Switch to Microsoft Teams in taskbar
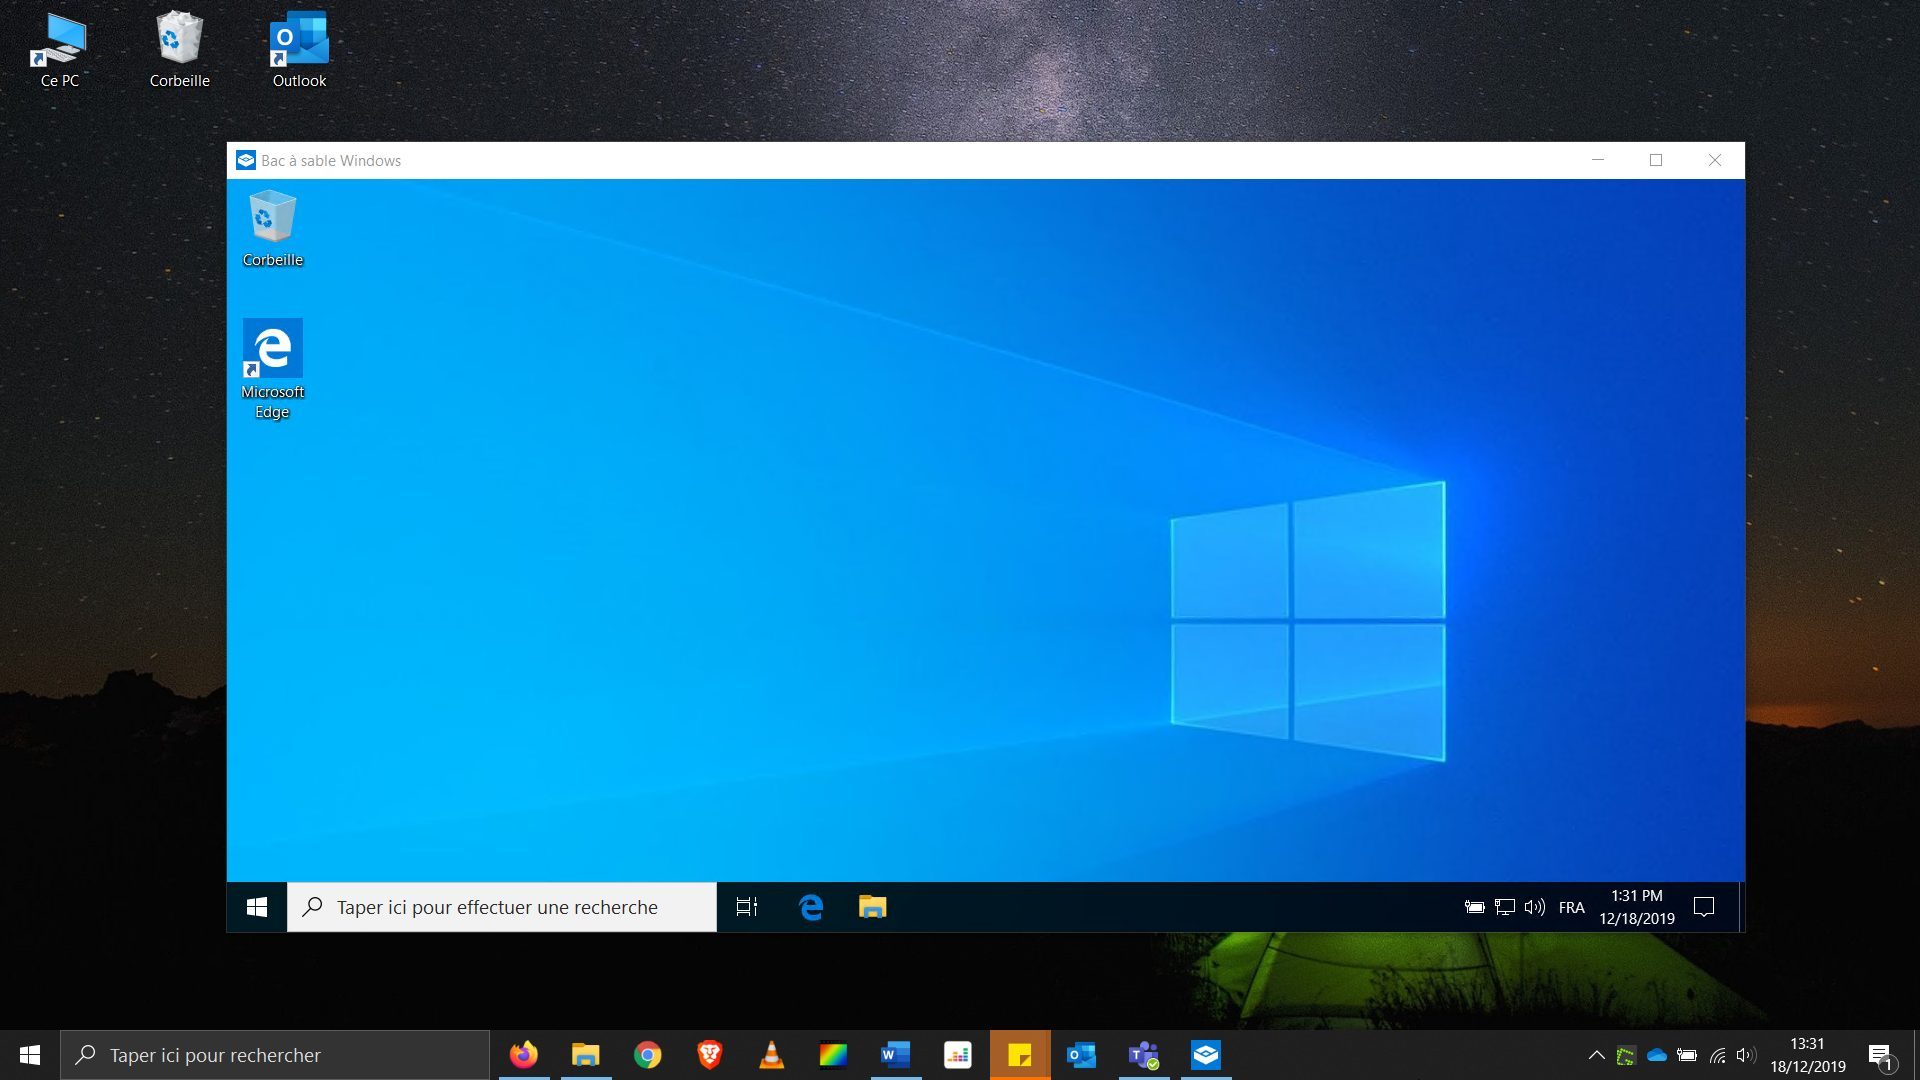 click(1144, 1055)
